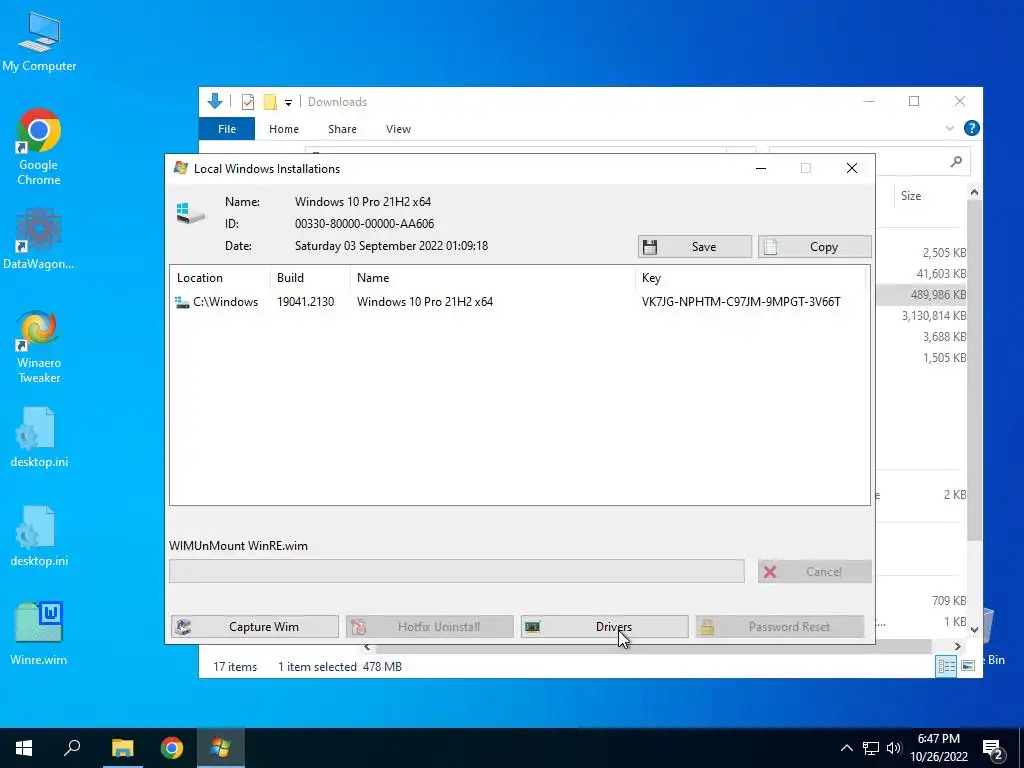The height and width of the screenshot is (768, 1024).
Task: Click the New folder quick access icon
Action: click(x=270, y=102)
